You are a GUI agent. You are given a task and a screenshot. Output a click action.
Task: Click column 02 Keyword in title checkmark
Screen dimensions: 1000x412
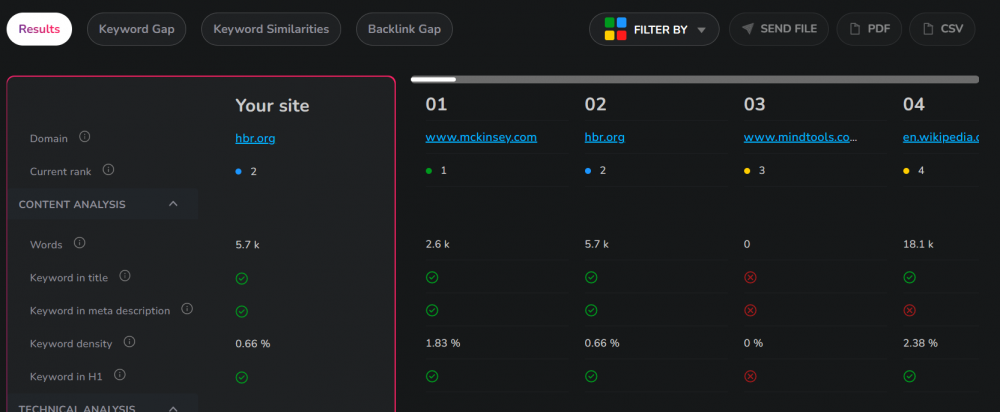coord(591,277)
